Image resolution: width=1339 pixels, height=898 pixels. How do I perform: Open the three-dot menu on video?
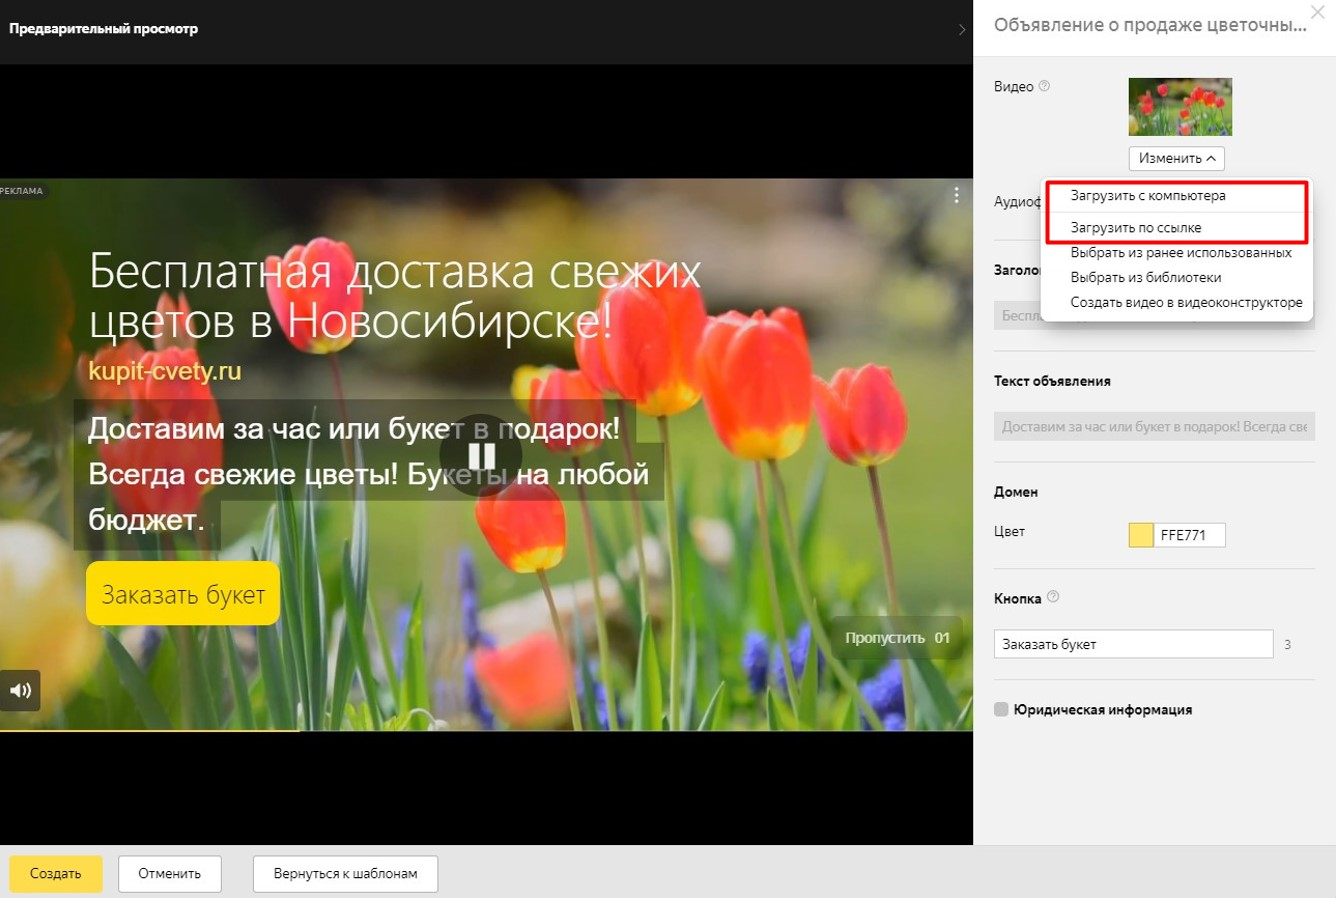pyautogui.click(x=956, y=195)
